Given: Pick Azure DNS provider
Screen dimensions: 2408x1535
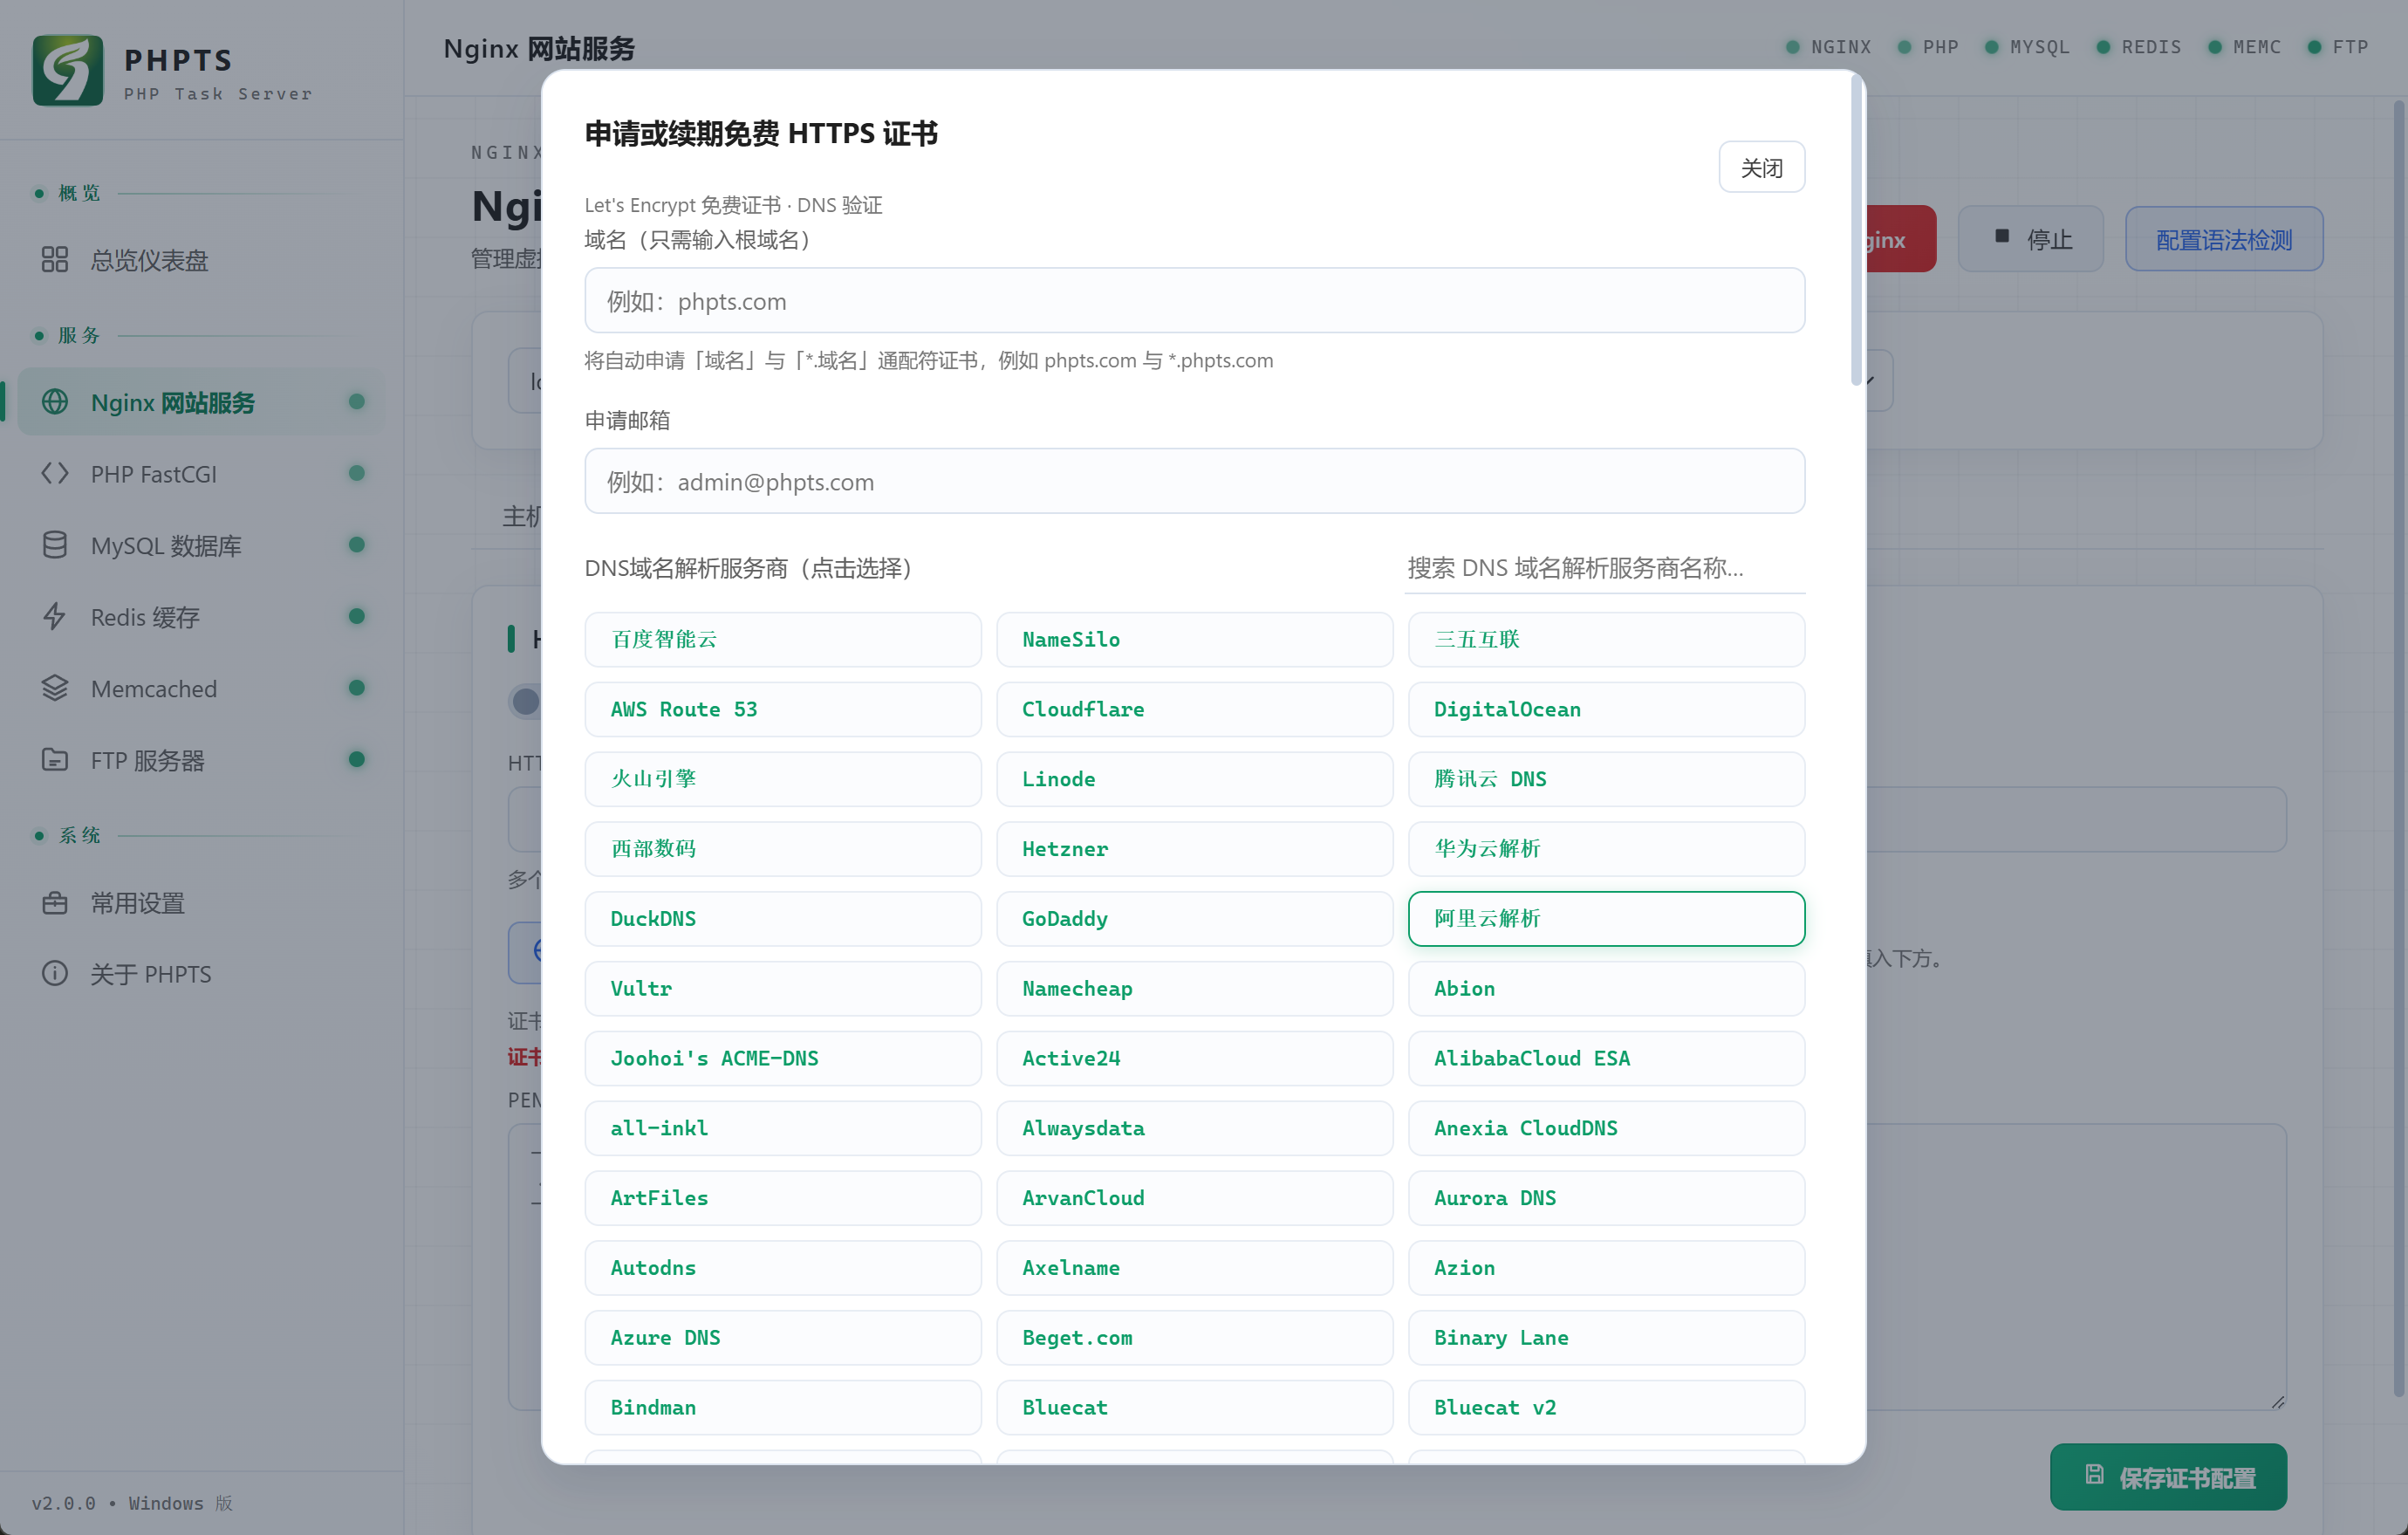Looking at the screenshot, I should point(783,1337).
